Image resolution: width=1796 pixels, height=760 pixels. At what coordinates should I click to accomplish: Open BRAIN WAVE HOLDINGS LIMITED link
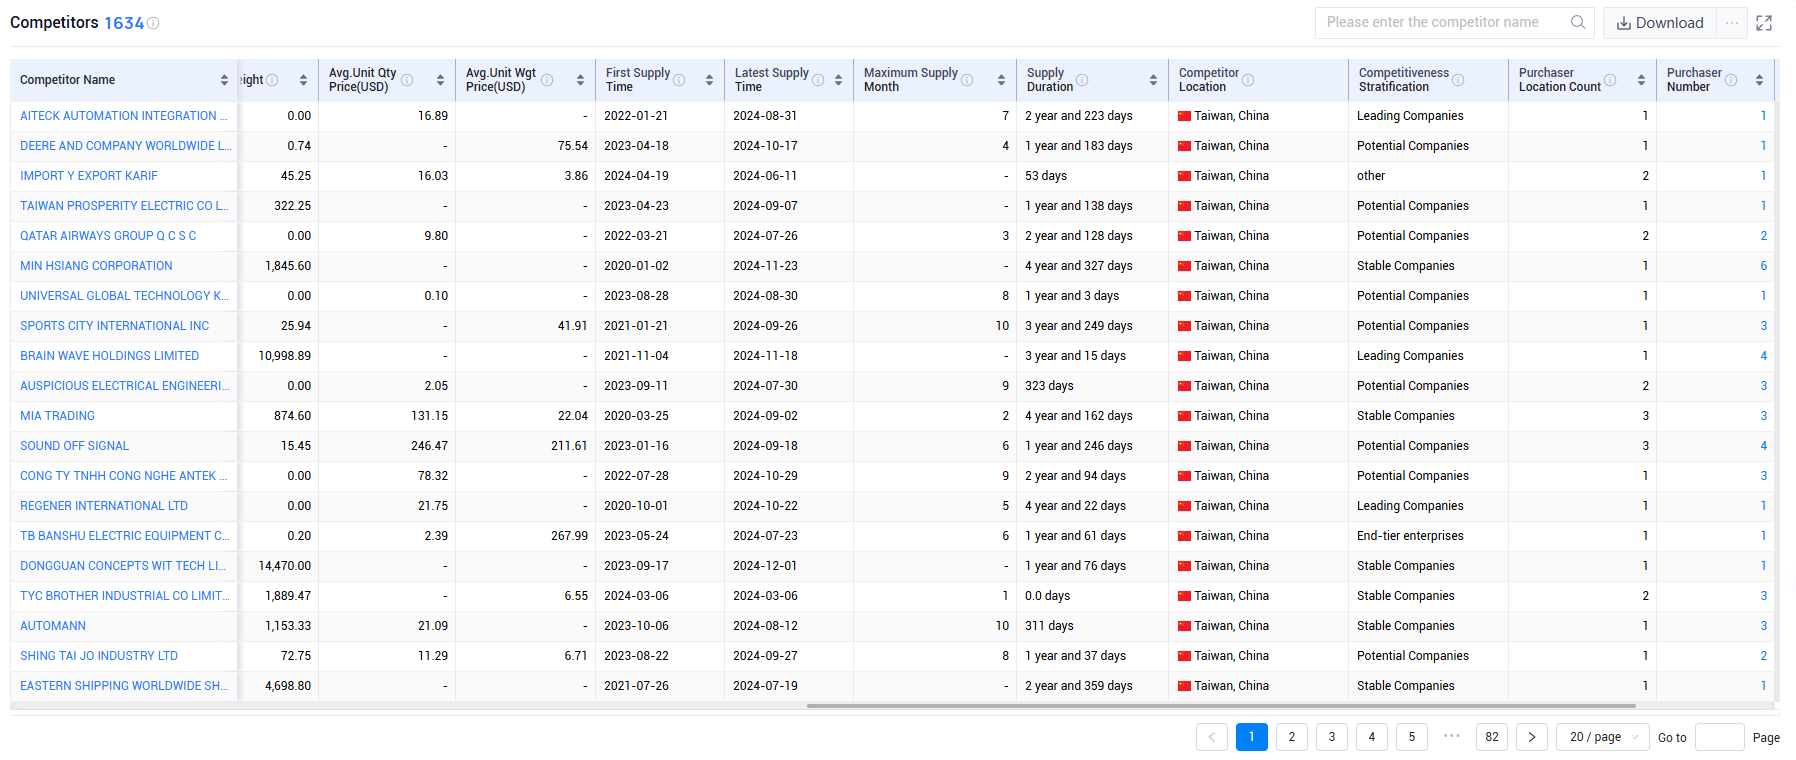coord(110,356)
